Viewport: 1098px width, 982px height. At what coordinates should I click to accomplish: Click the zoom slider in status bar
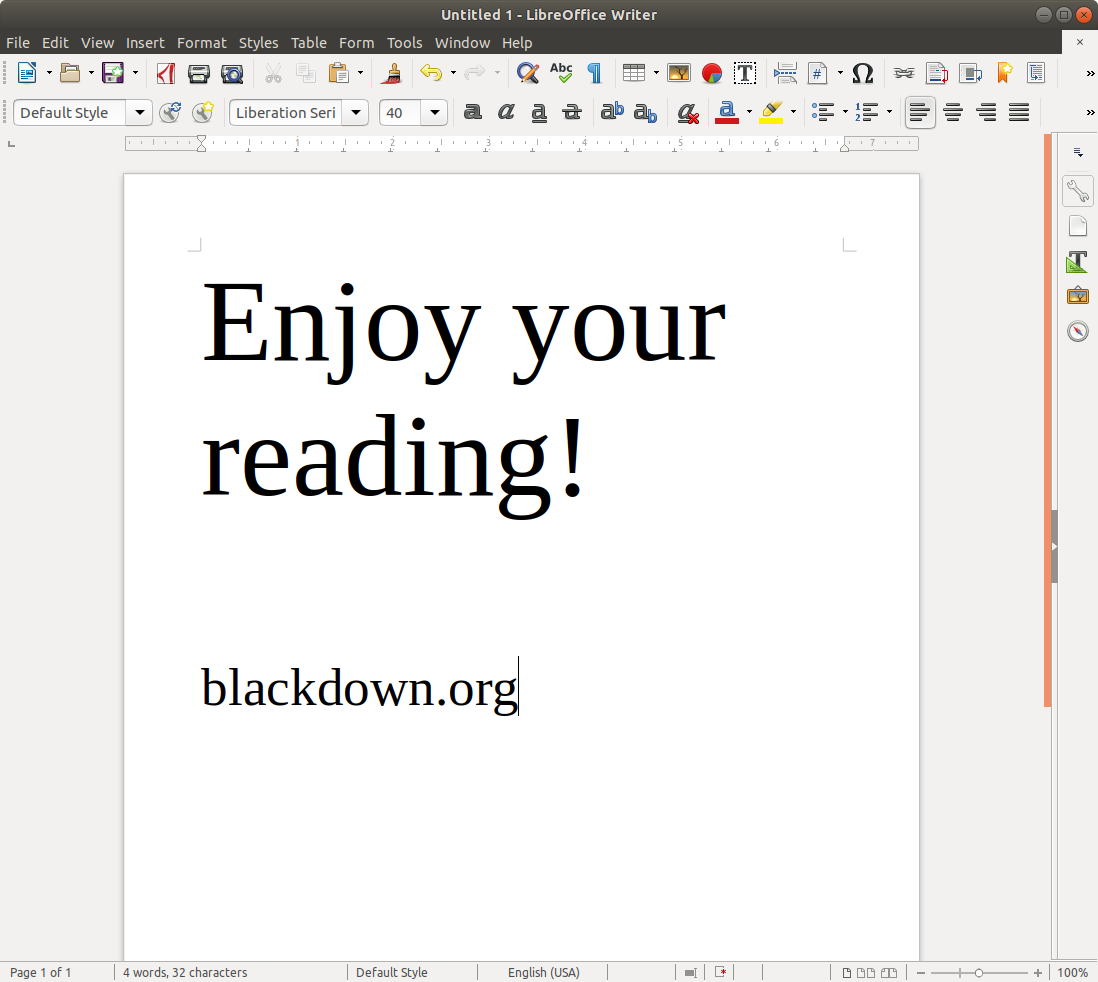(x=978, y=972)
